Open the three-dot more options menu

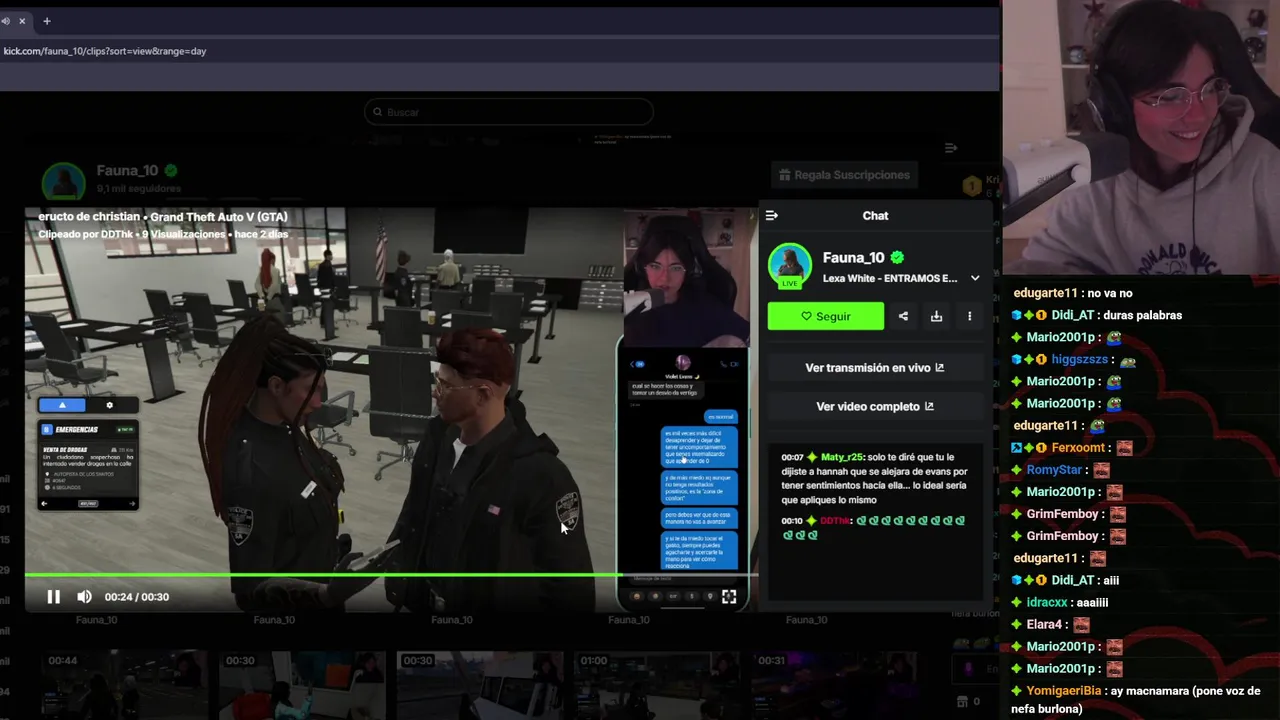tap(969, 316)
